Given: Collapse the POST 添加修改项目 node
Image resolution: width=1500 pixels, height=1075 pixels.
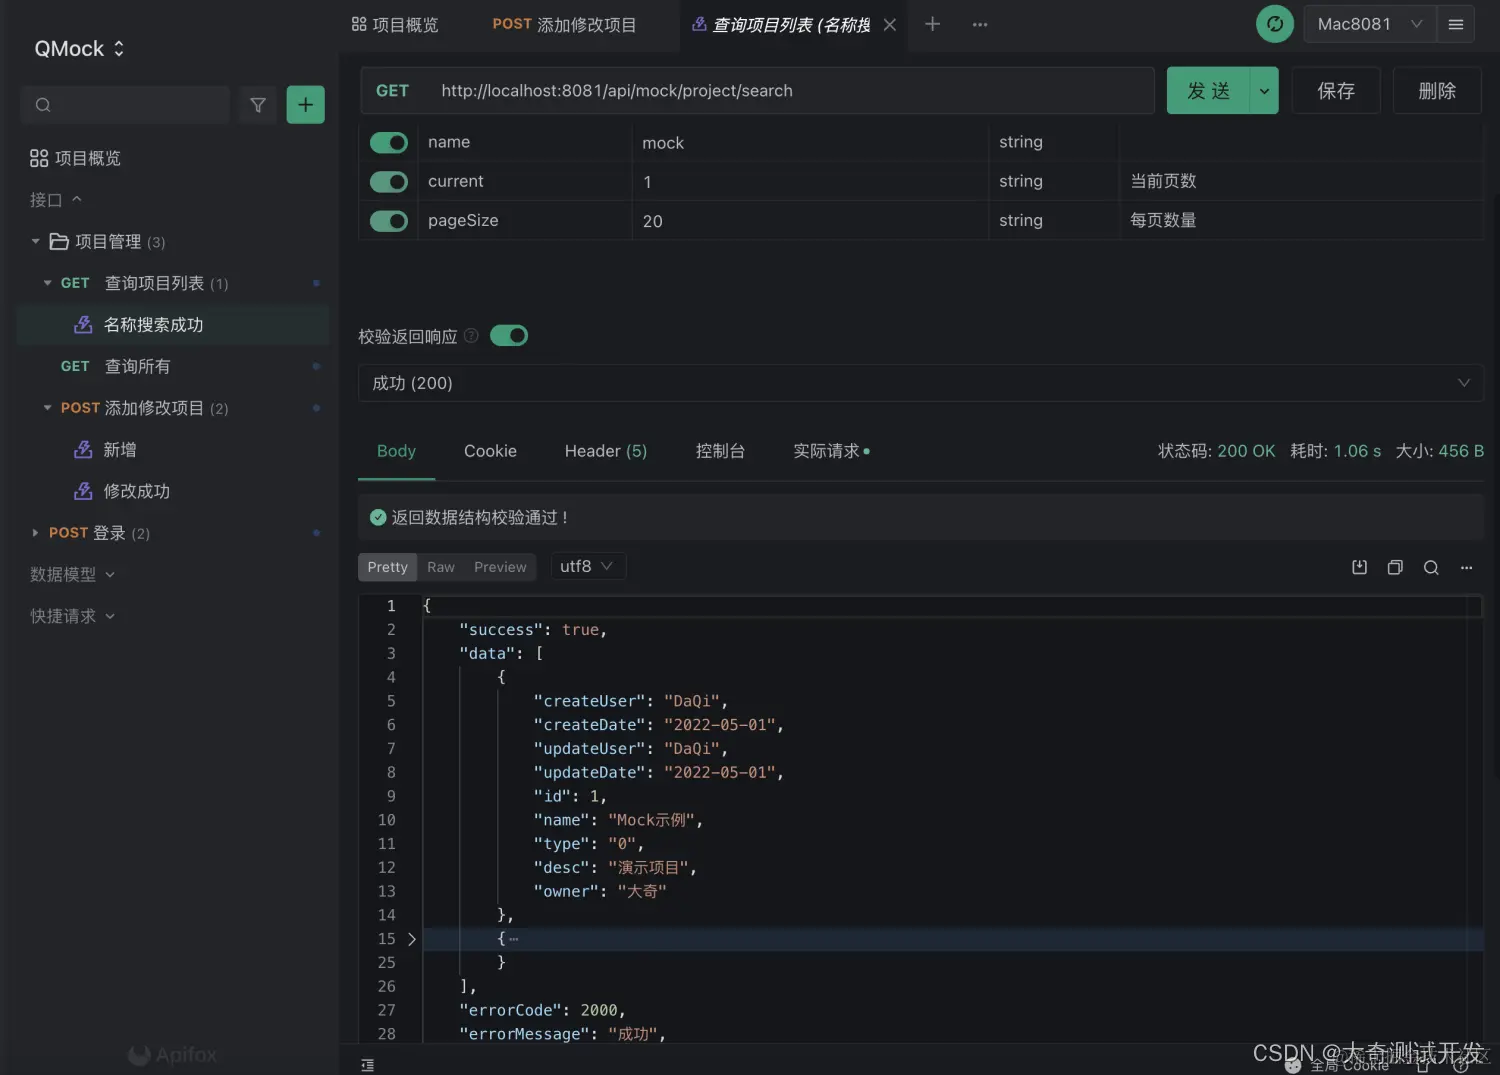Looking at the screenshot, I should [47, 408].
